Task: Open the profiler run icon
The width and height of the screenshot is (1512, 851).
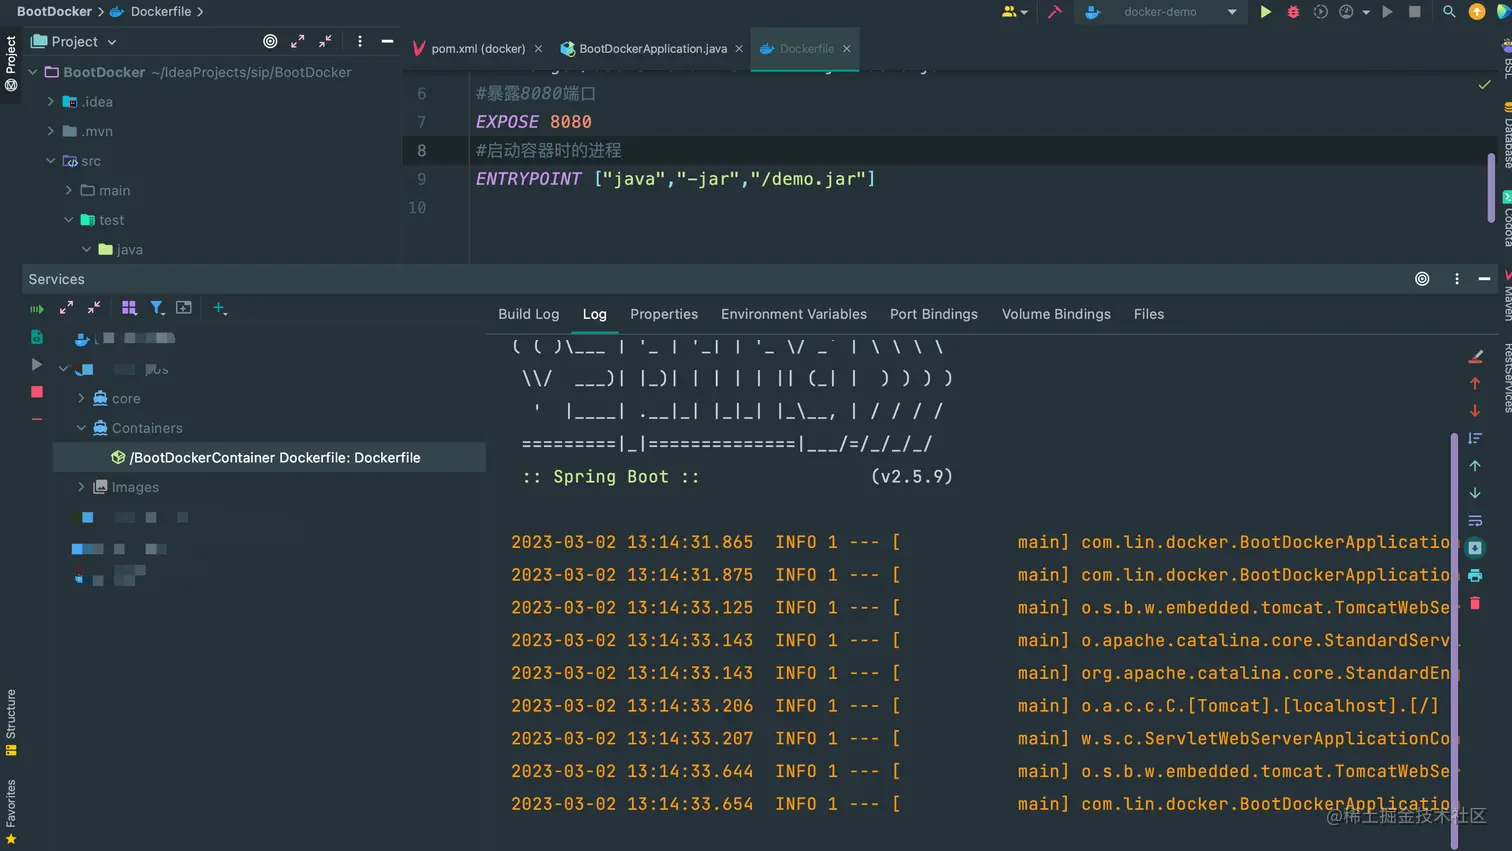Action: (x=1346, y=12)
